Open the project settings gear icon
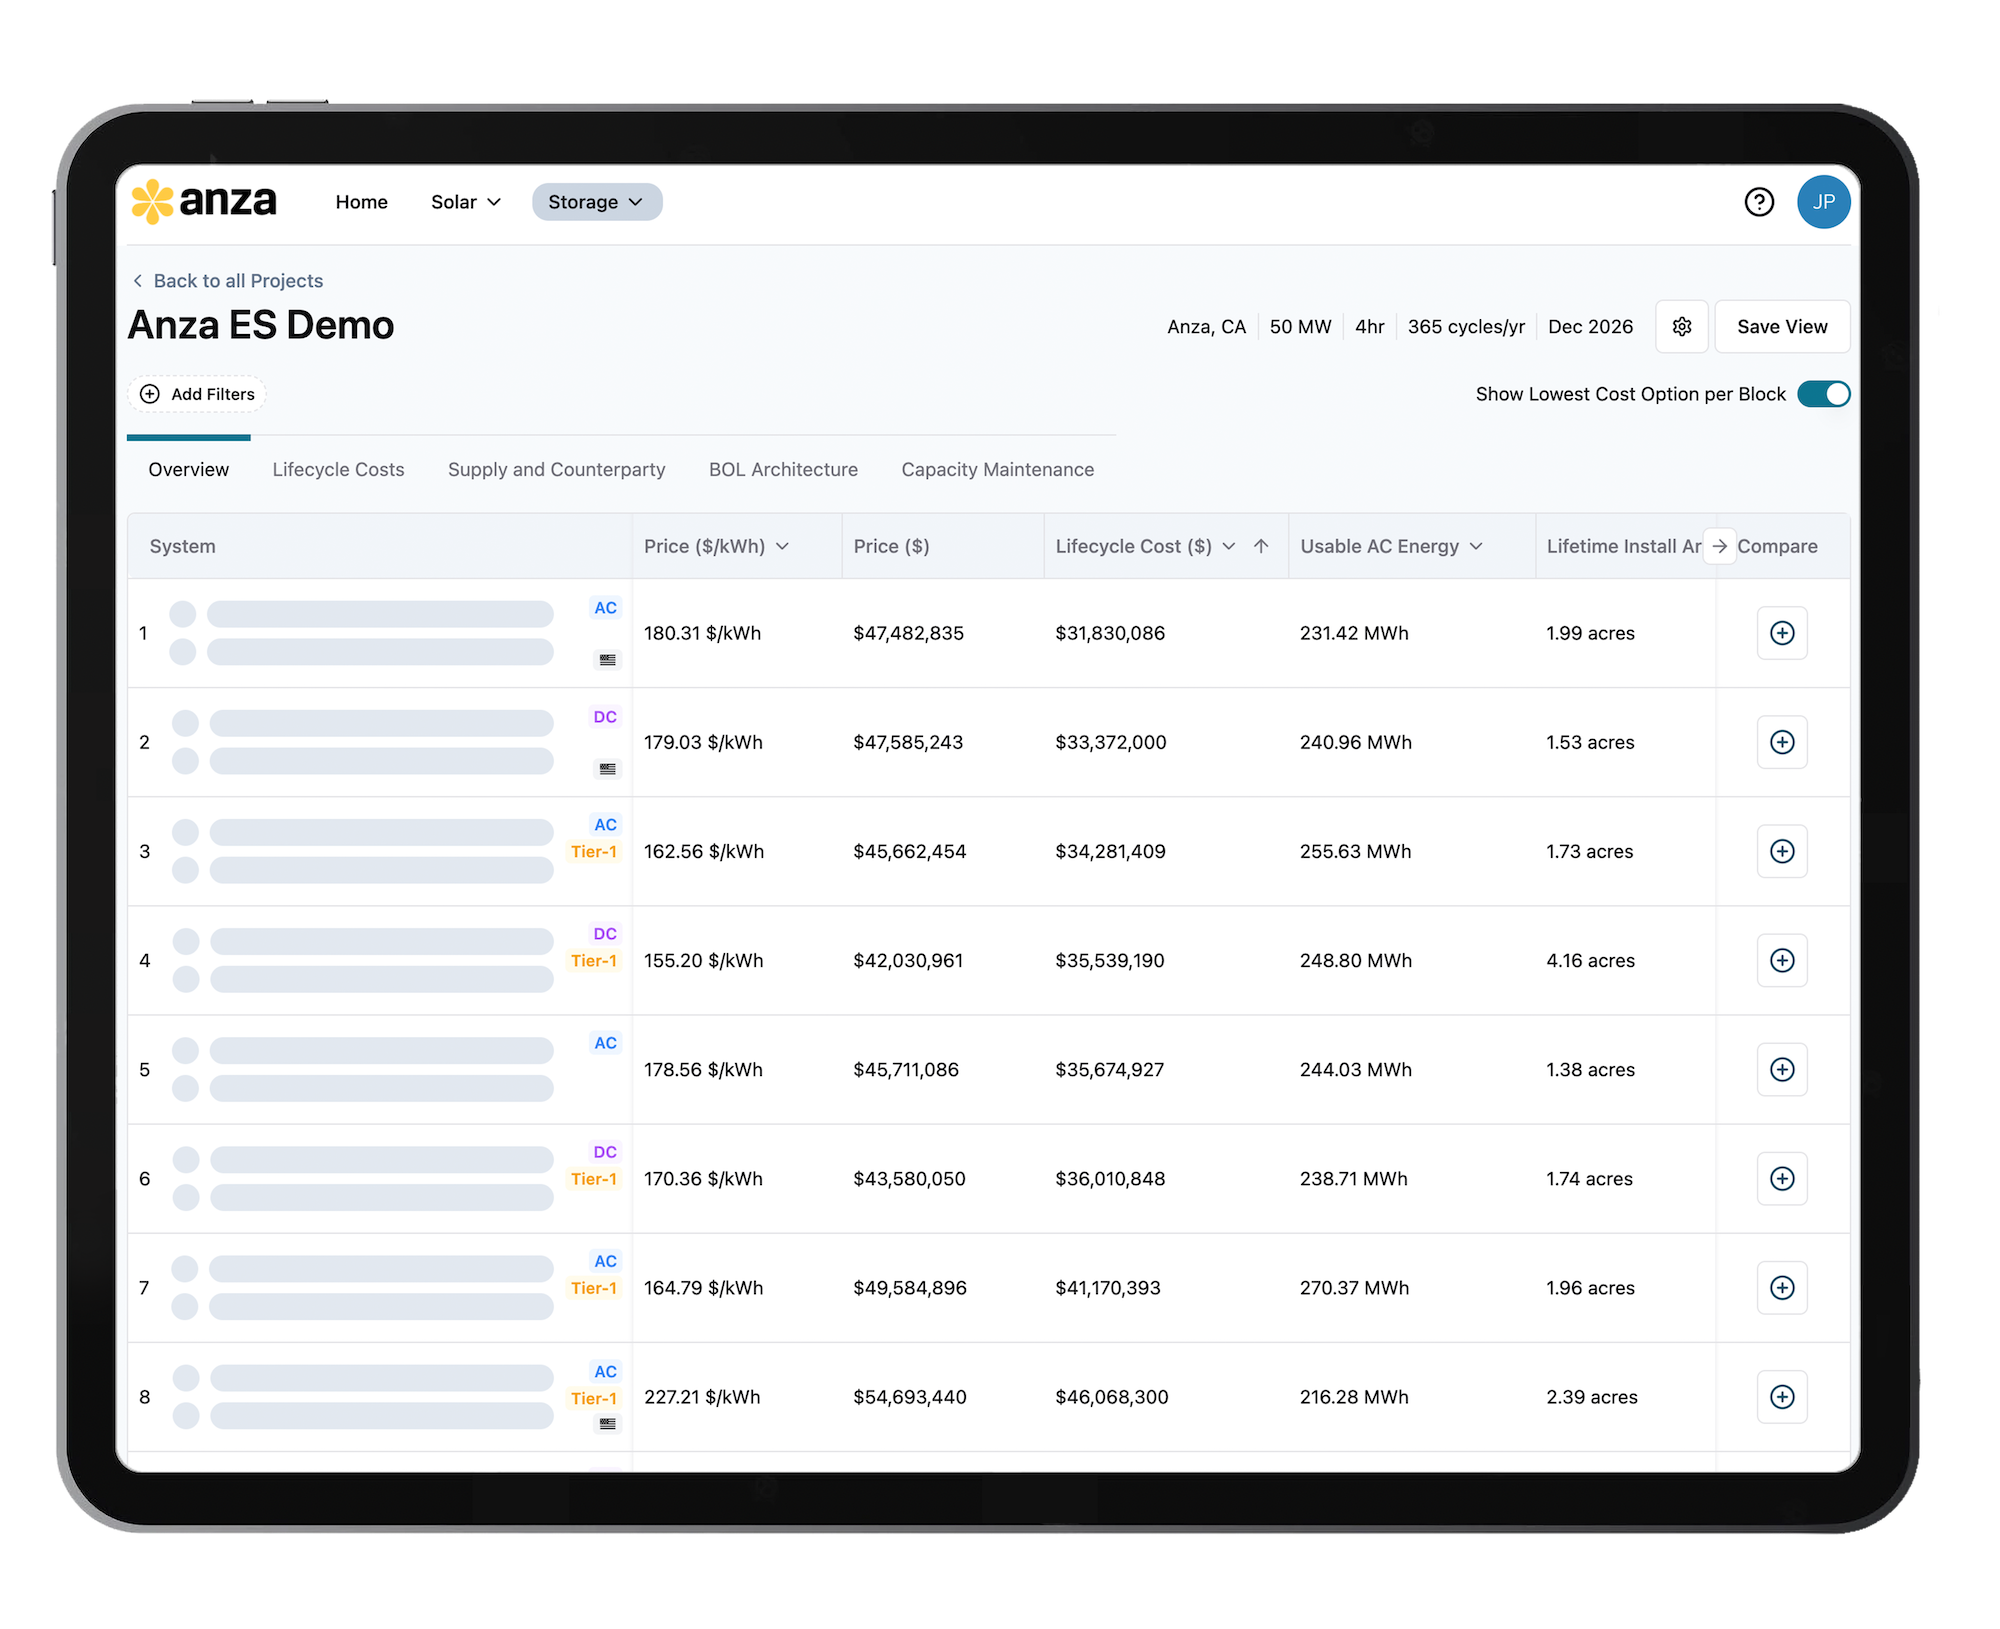The image size is (2000, 1629). [x=1682, y=326]
